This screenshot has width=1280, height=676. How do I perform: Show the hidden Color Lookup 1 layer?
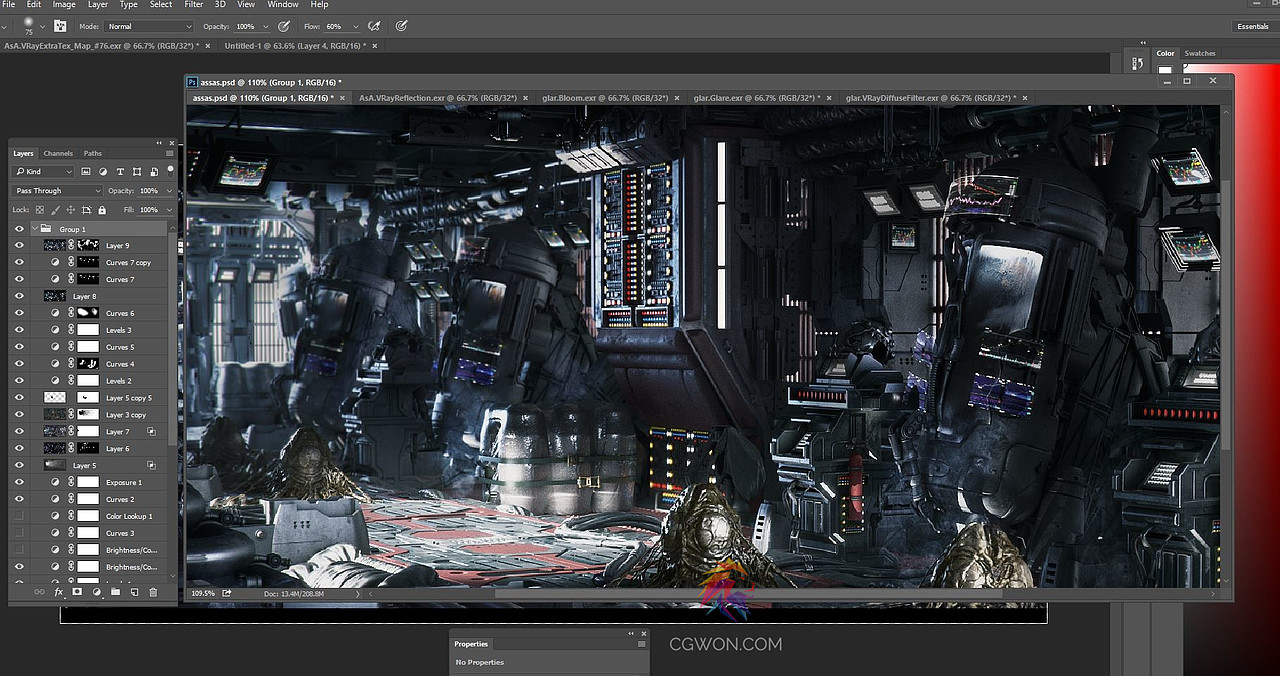(x=19, y=516)
